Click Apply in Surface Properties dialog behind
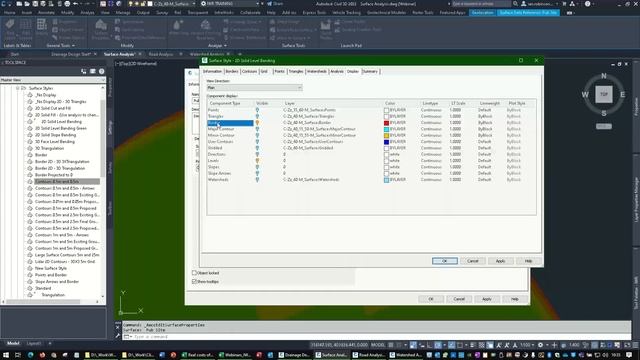 pos(487,299)
